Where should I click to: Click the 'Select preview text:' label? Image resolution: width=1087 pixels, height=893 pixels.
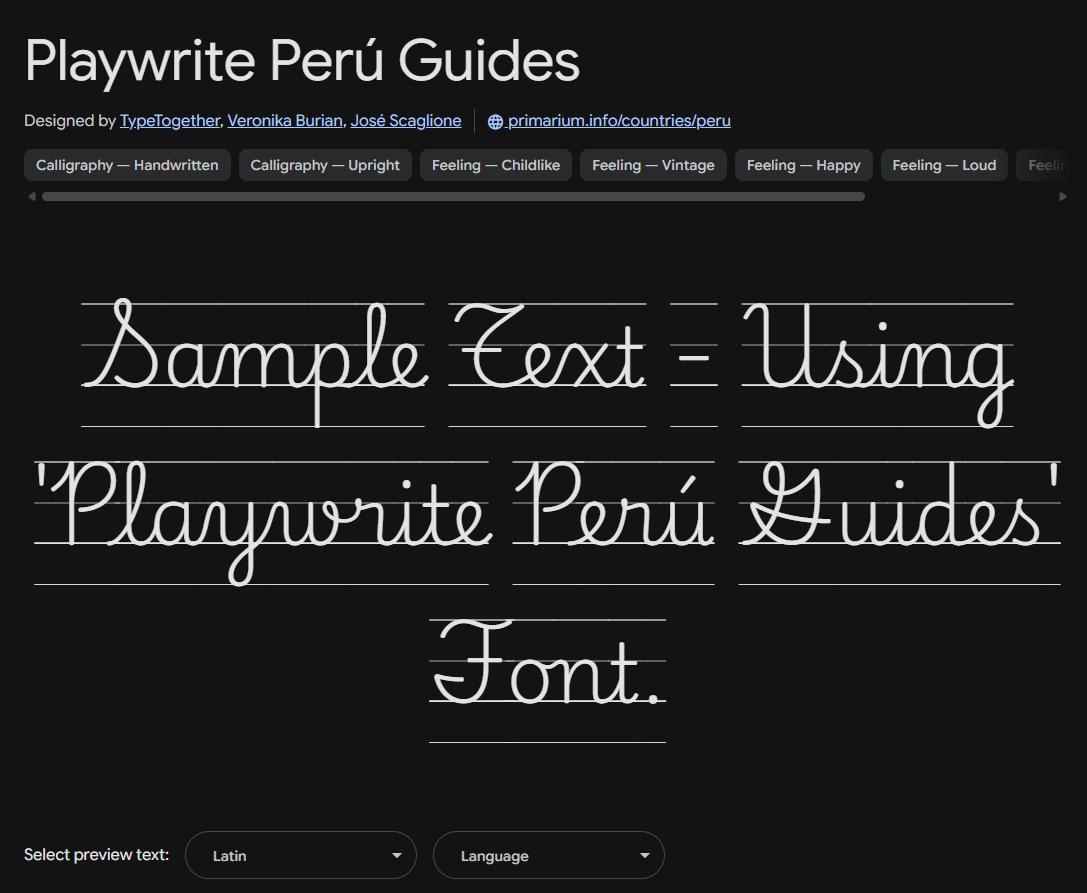coord(96,855)
